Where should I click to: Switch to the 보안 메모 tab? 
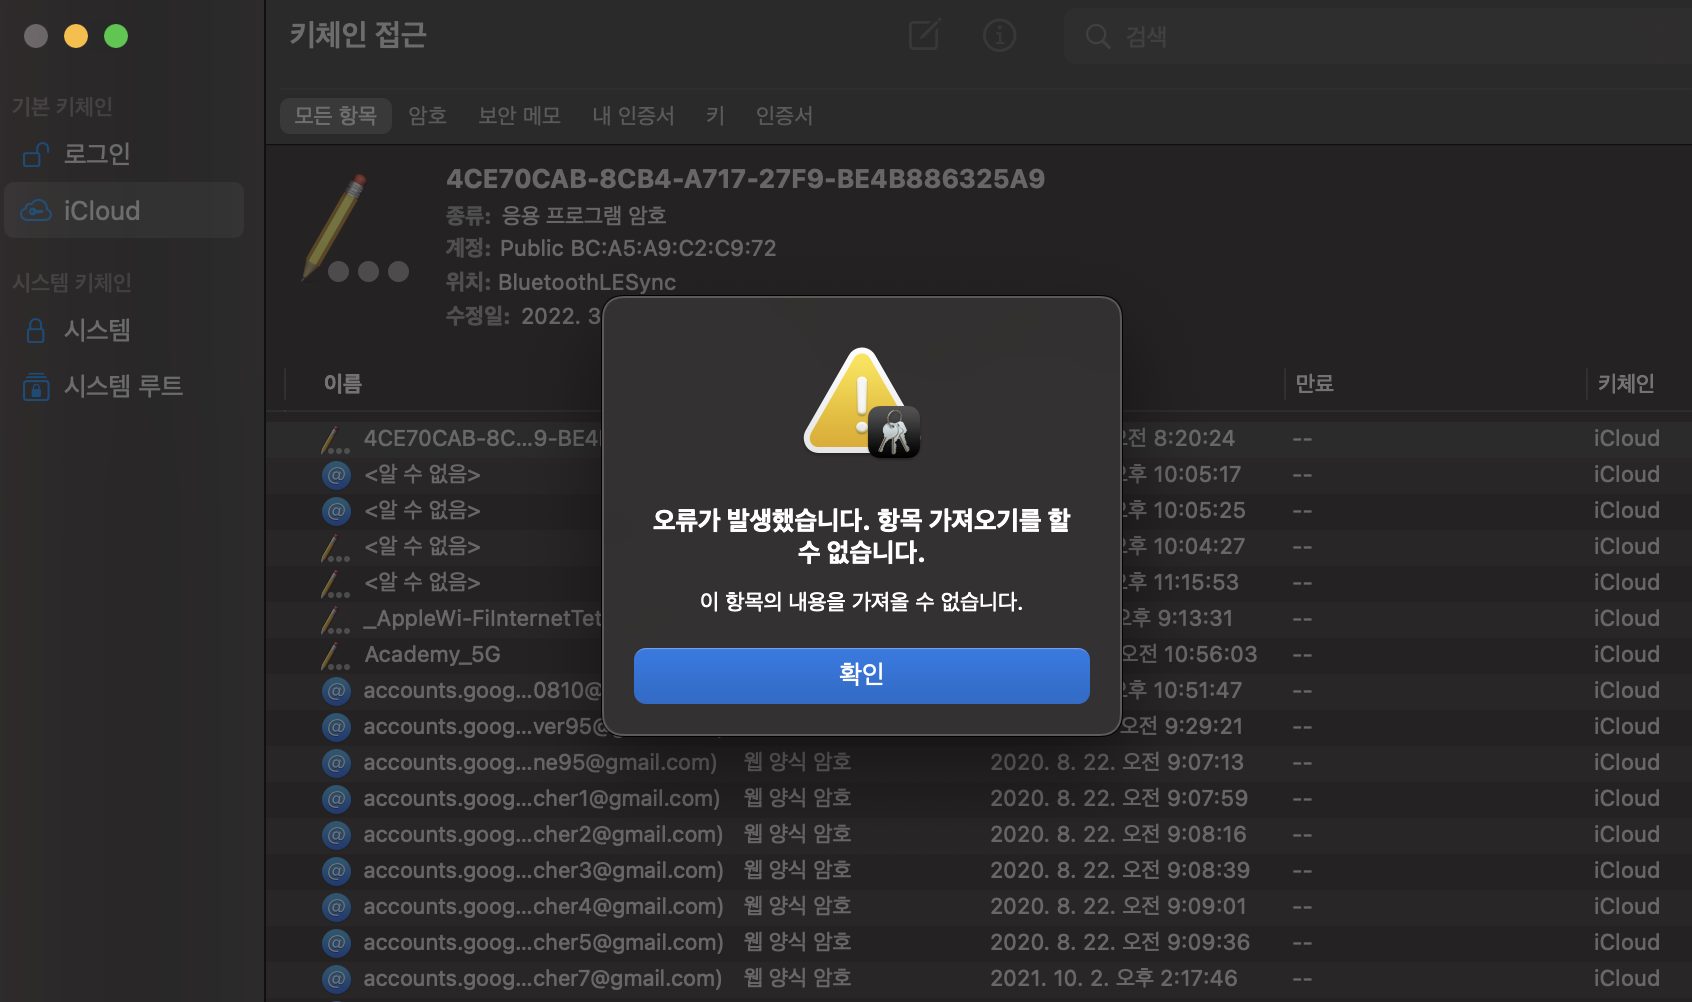[519, 116]
